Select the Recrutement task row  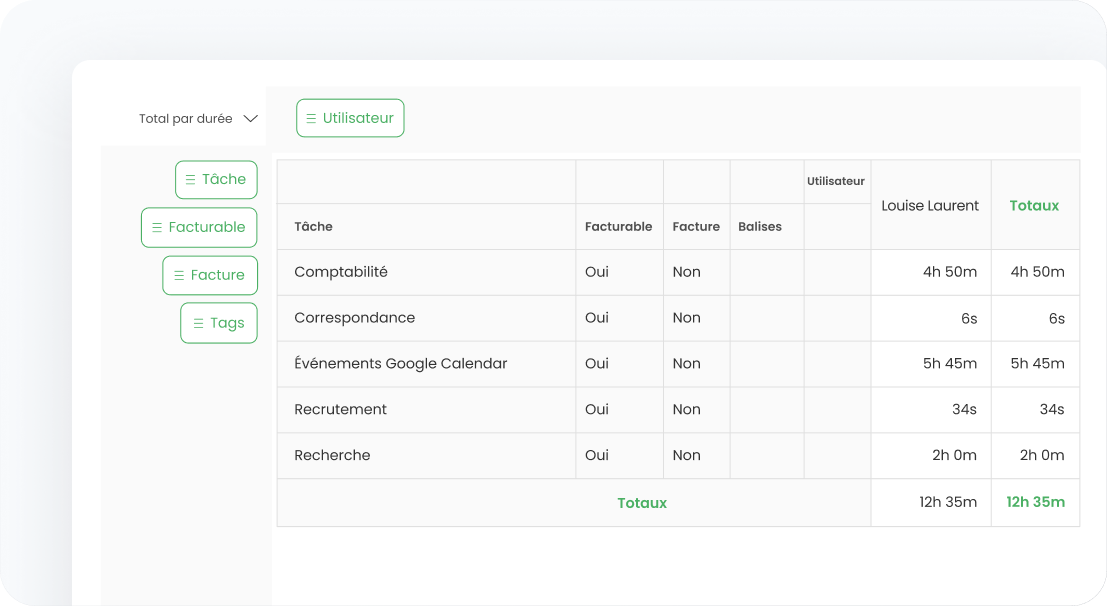coord(678,410)
